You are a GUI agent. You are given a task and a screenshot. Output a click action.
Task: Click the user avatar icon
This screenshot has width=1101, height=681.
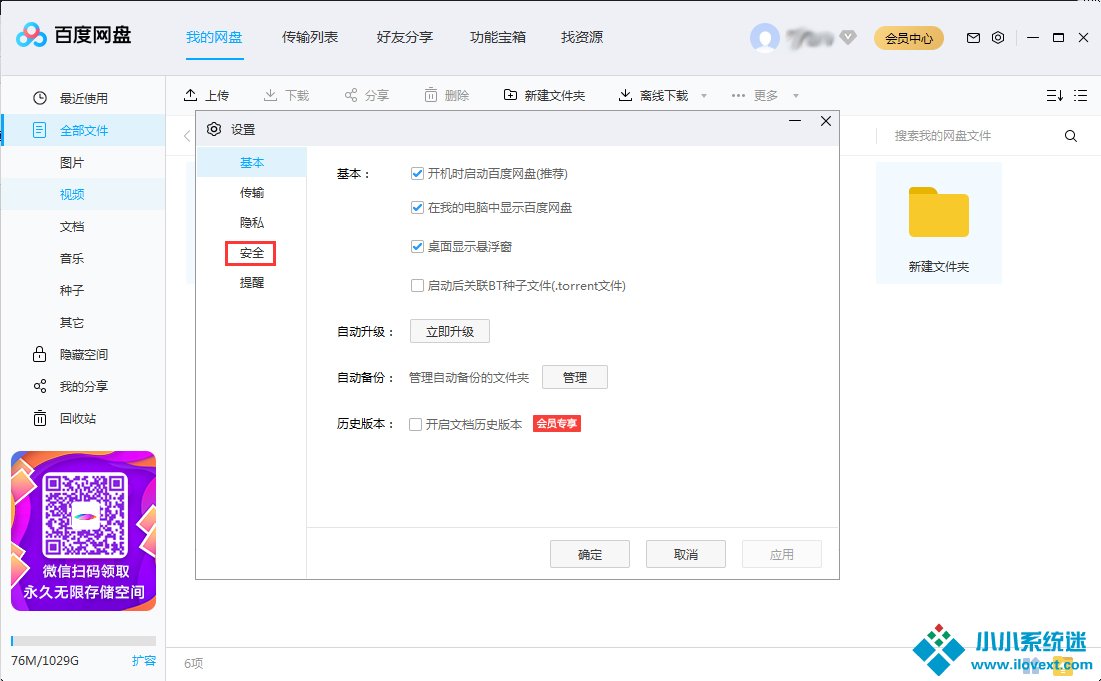765,38
